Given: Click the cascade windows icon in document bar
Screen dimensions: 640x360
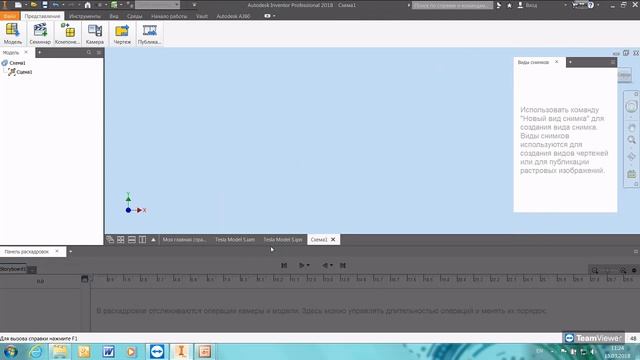Looking at the screenshot, I should pyautogui.click(x=110, y=240).
